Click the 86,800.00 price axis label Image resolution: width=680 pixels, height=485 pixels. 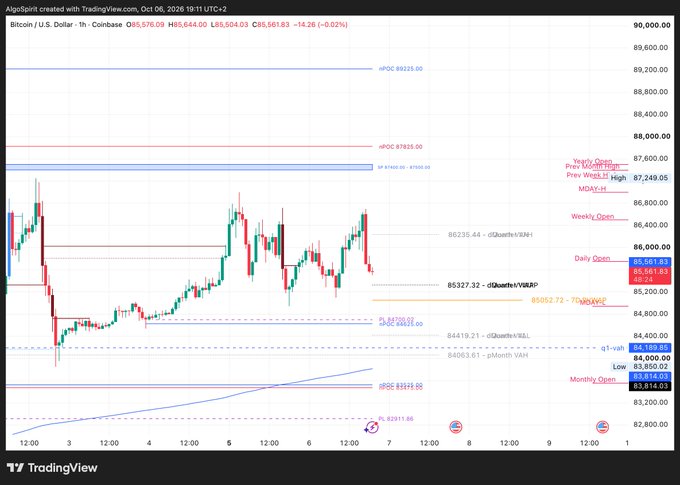pyautogui.click(x=652, y=203)
